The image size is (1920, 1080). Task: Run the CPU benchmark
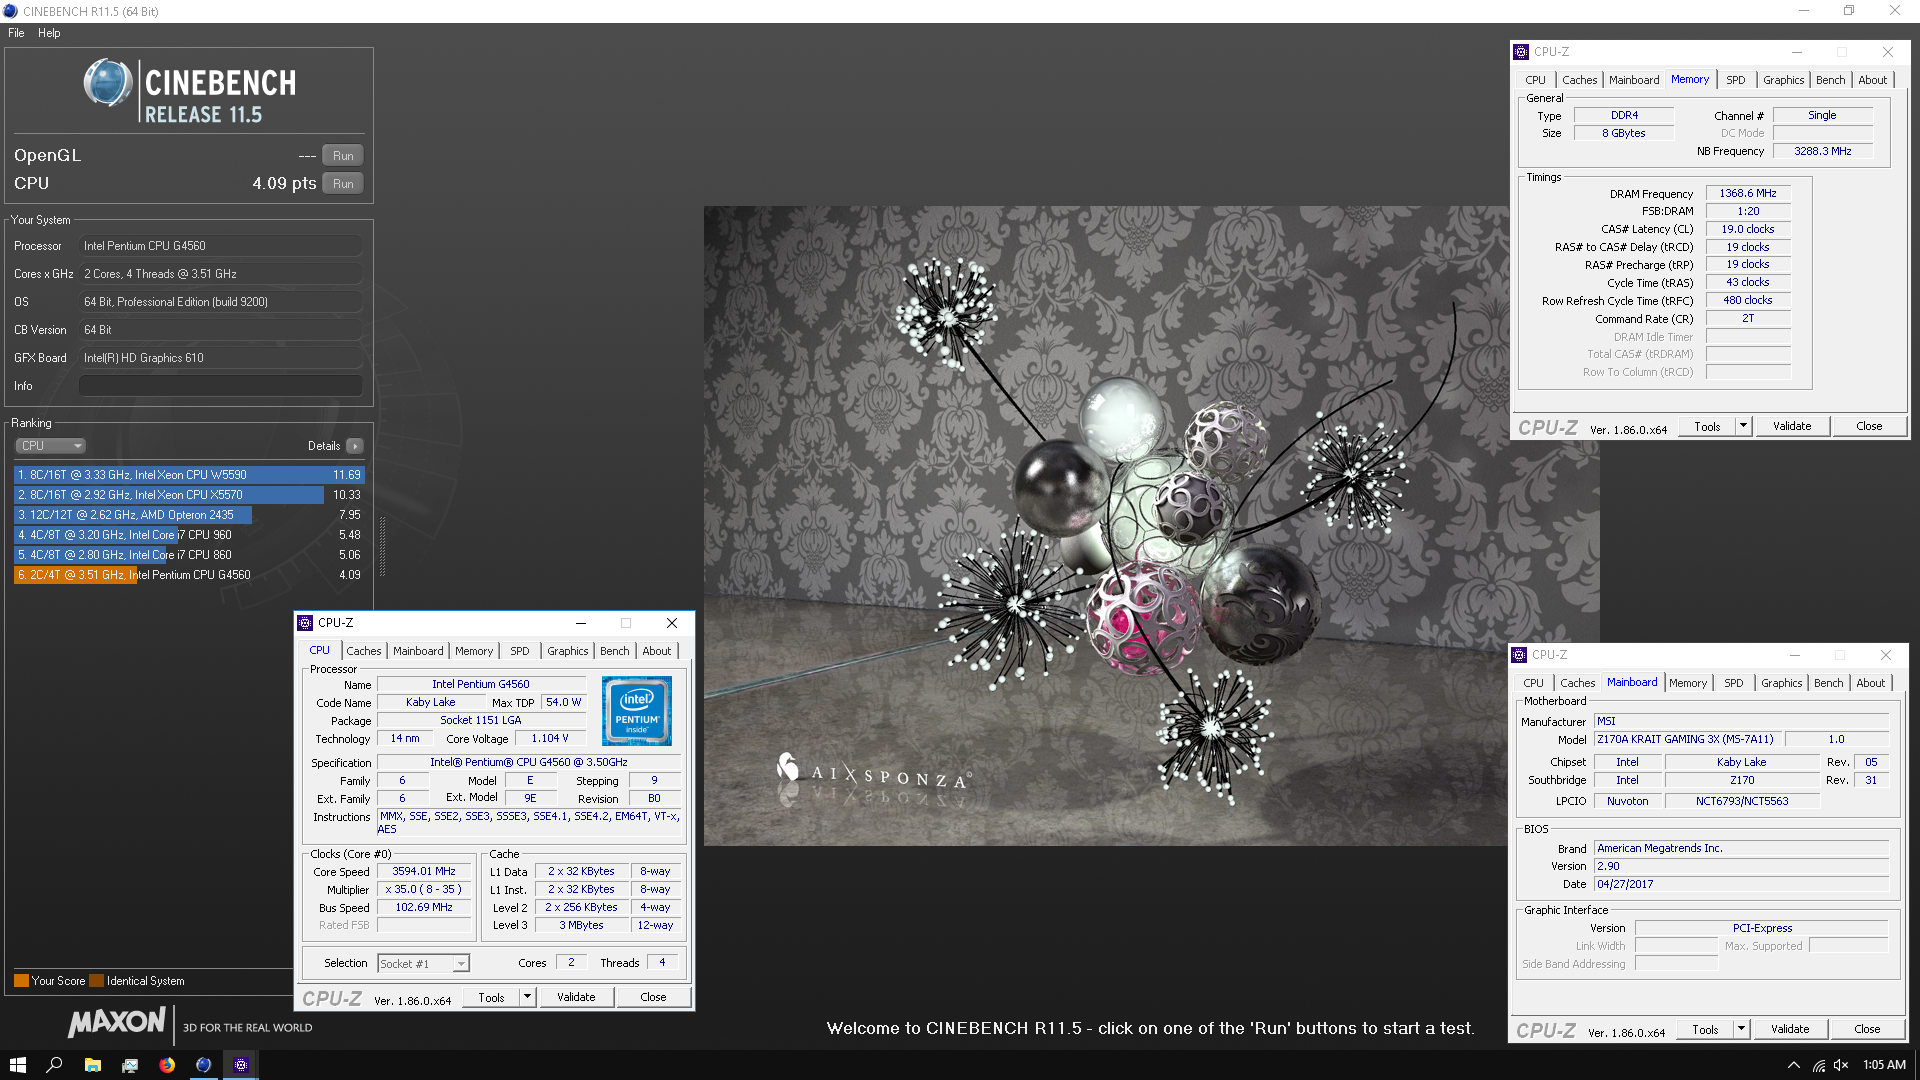click(x=343, y=184)
